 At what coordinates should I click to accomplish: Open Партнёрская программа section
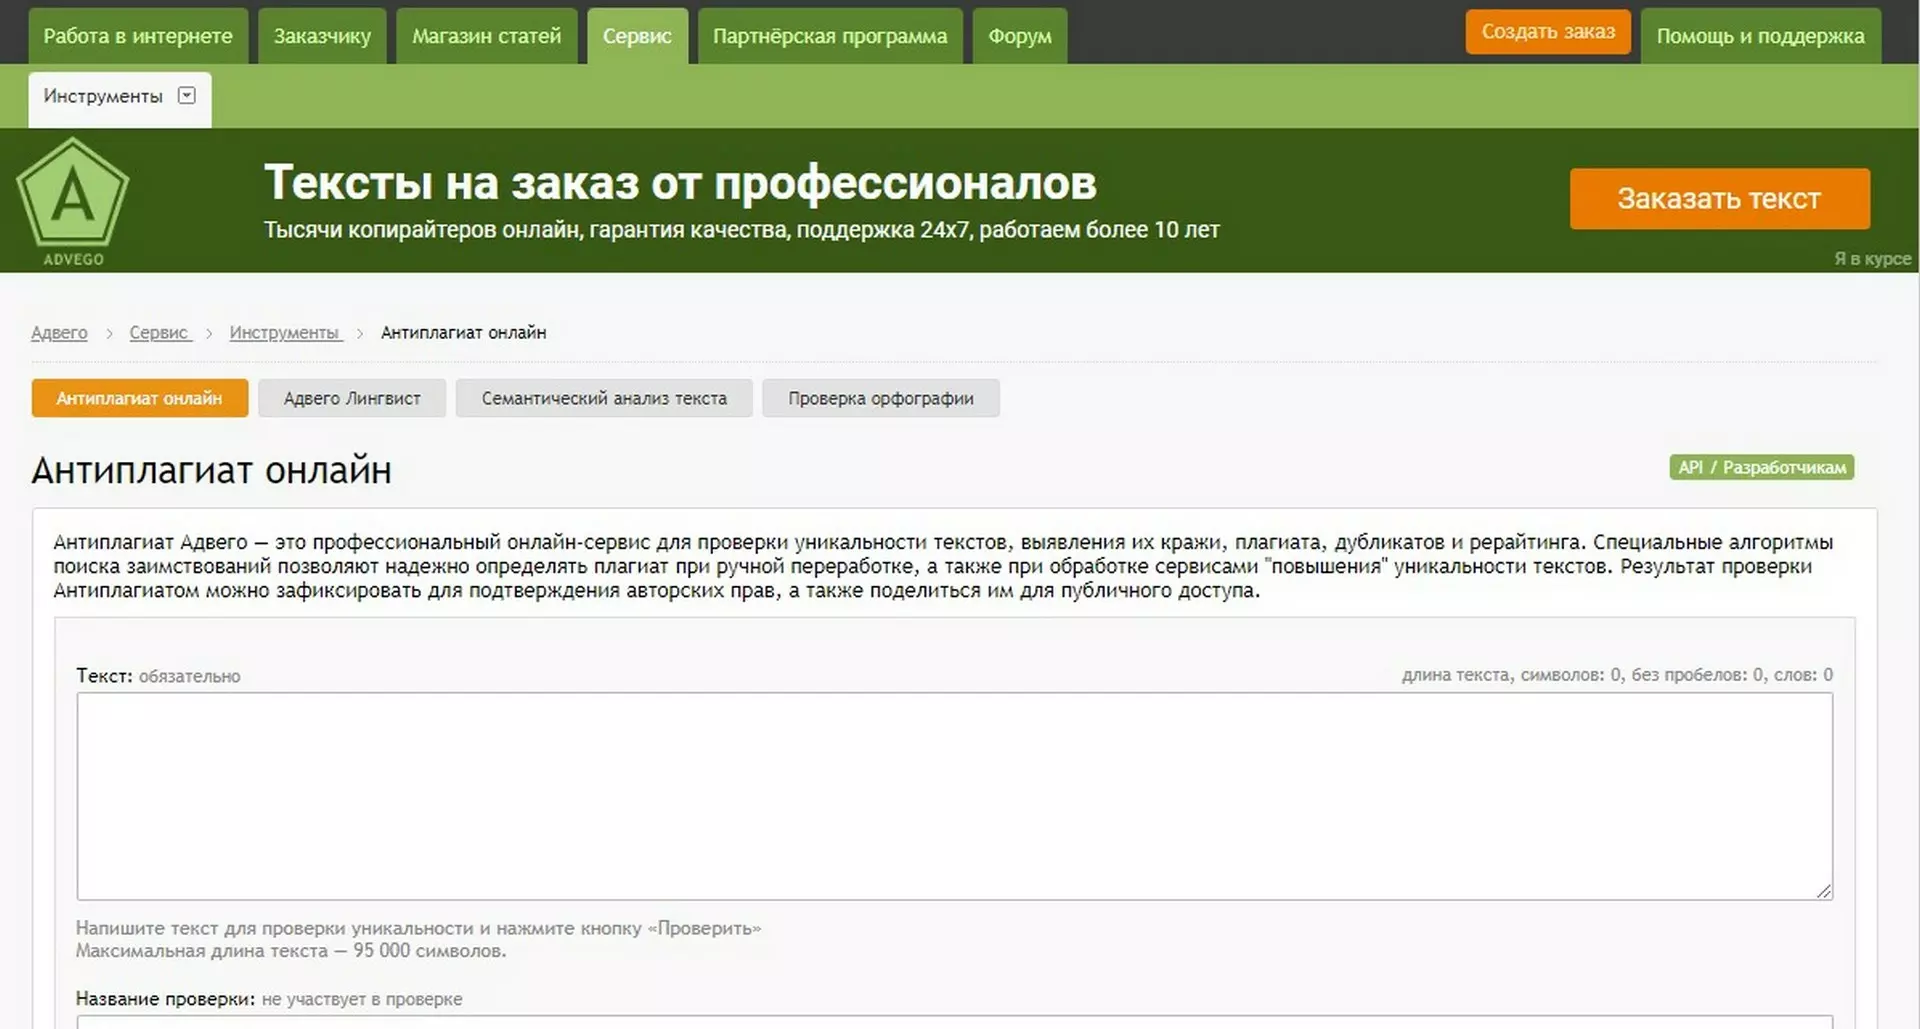click(829, 36)
